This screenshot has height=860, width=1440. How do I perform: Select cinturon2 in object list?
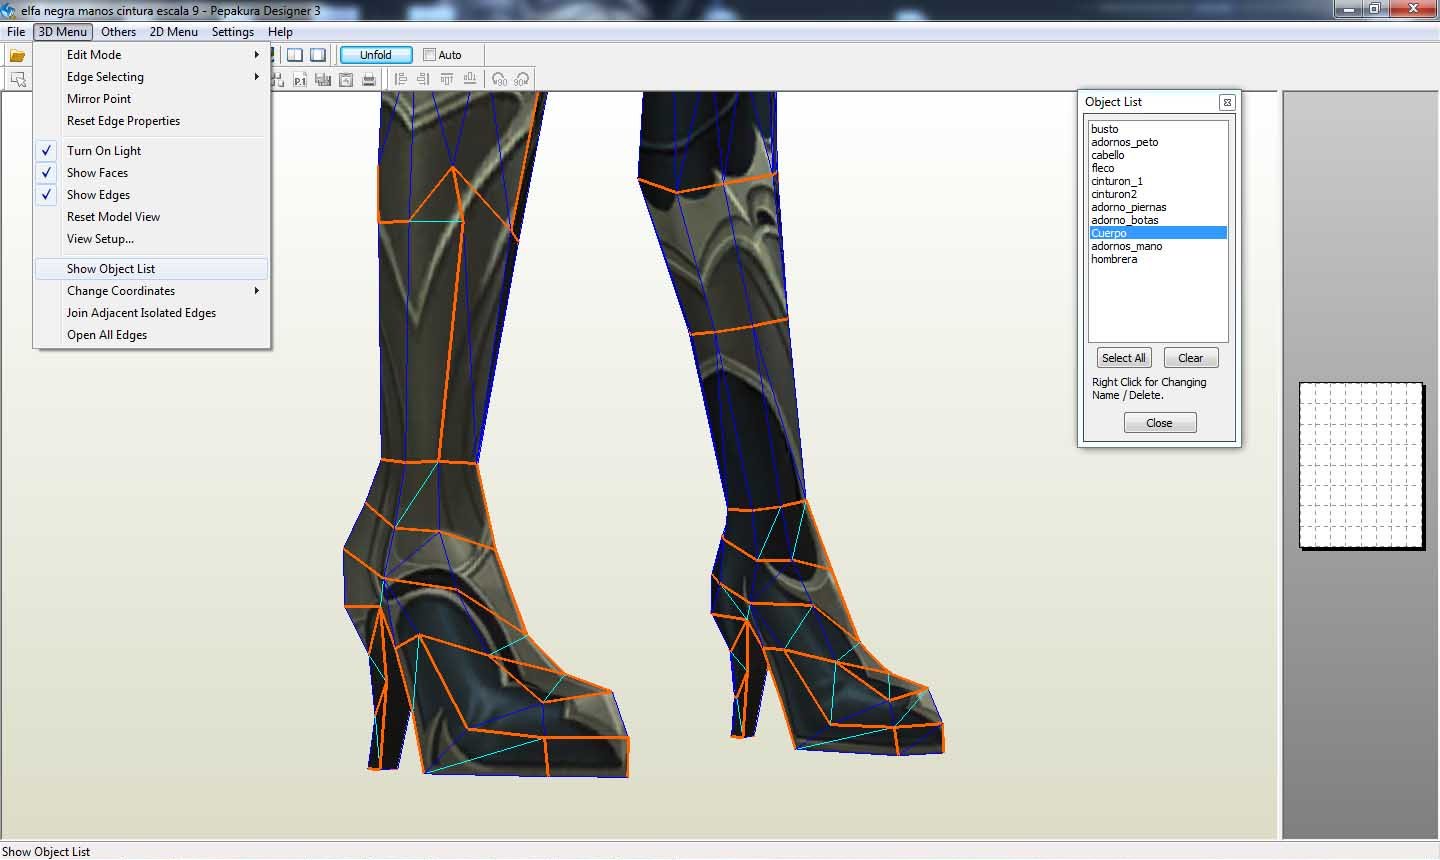point(1158,194)
